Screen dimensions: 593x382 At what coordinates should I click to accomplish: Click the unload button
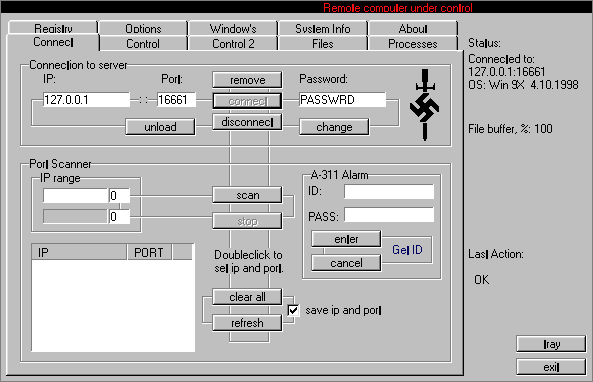point(160,127)
